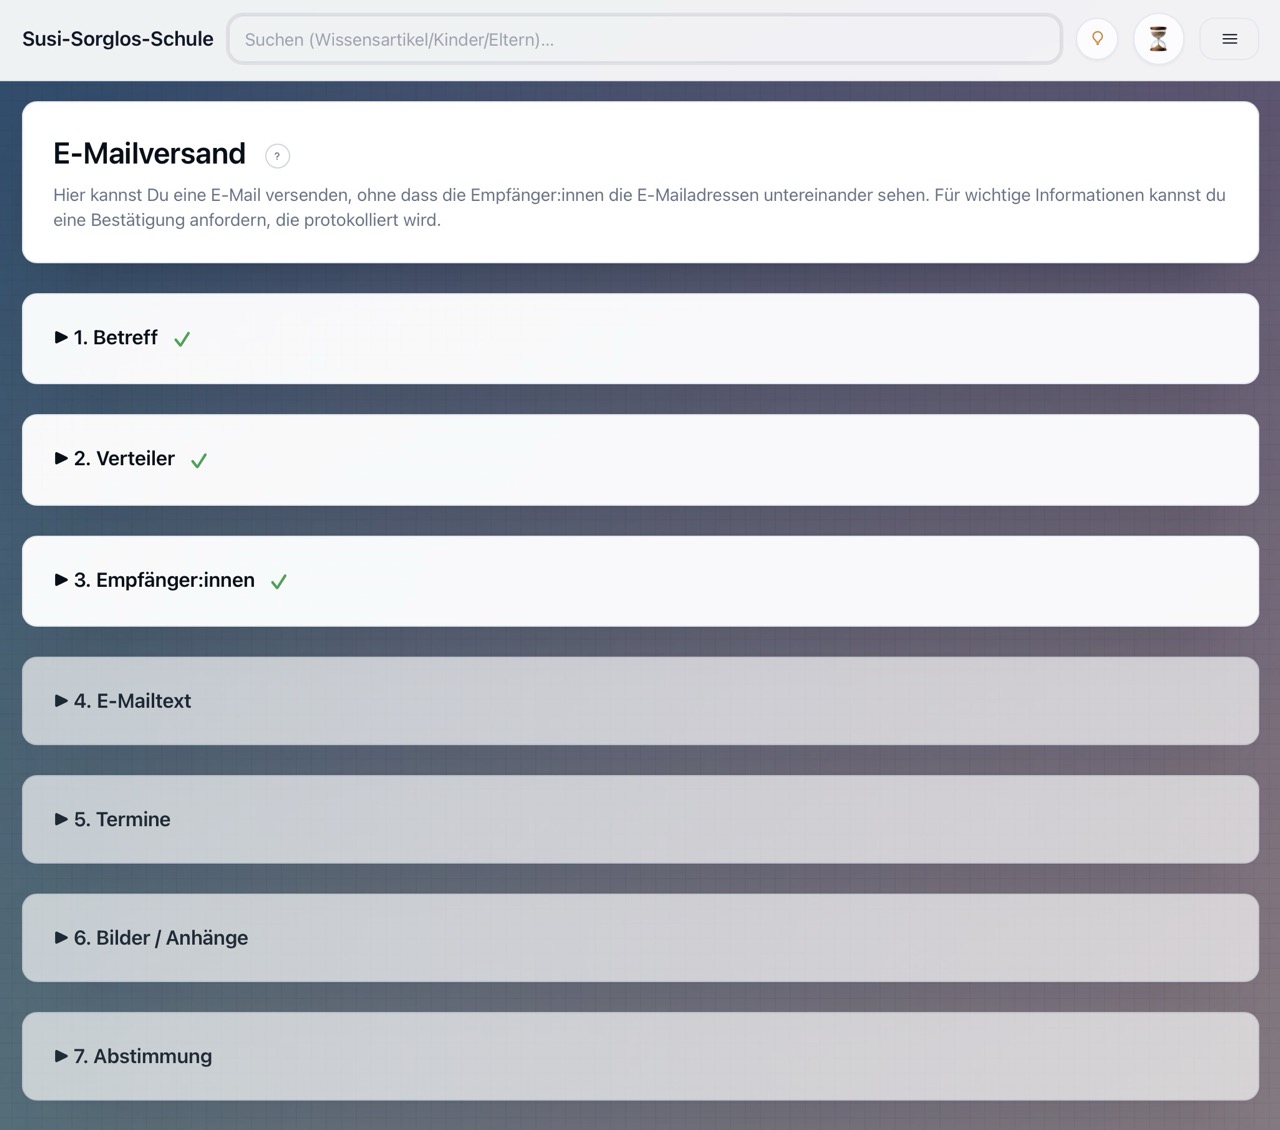Expand the triangle arrow of 3. Empfänger:innen
Viewport: 1280px width, 1130px height.
[x=61, y=580]
